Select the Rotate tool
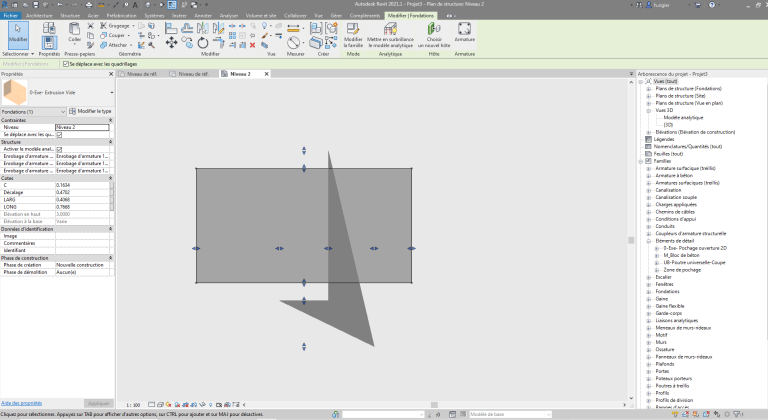Image resolution: width=768 pixels, height=420 pixels. (x=203, y=43)
